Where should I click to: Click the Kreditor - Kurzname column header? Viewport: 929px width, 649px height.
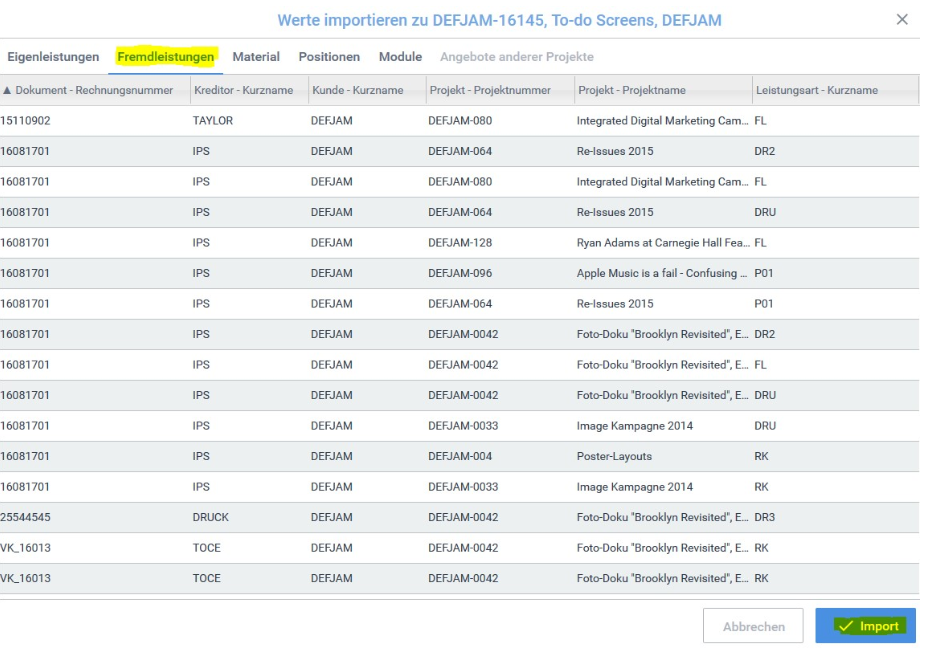[249, 90]
